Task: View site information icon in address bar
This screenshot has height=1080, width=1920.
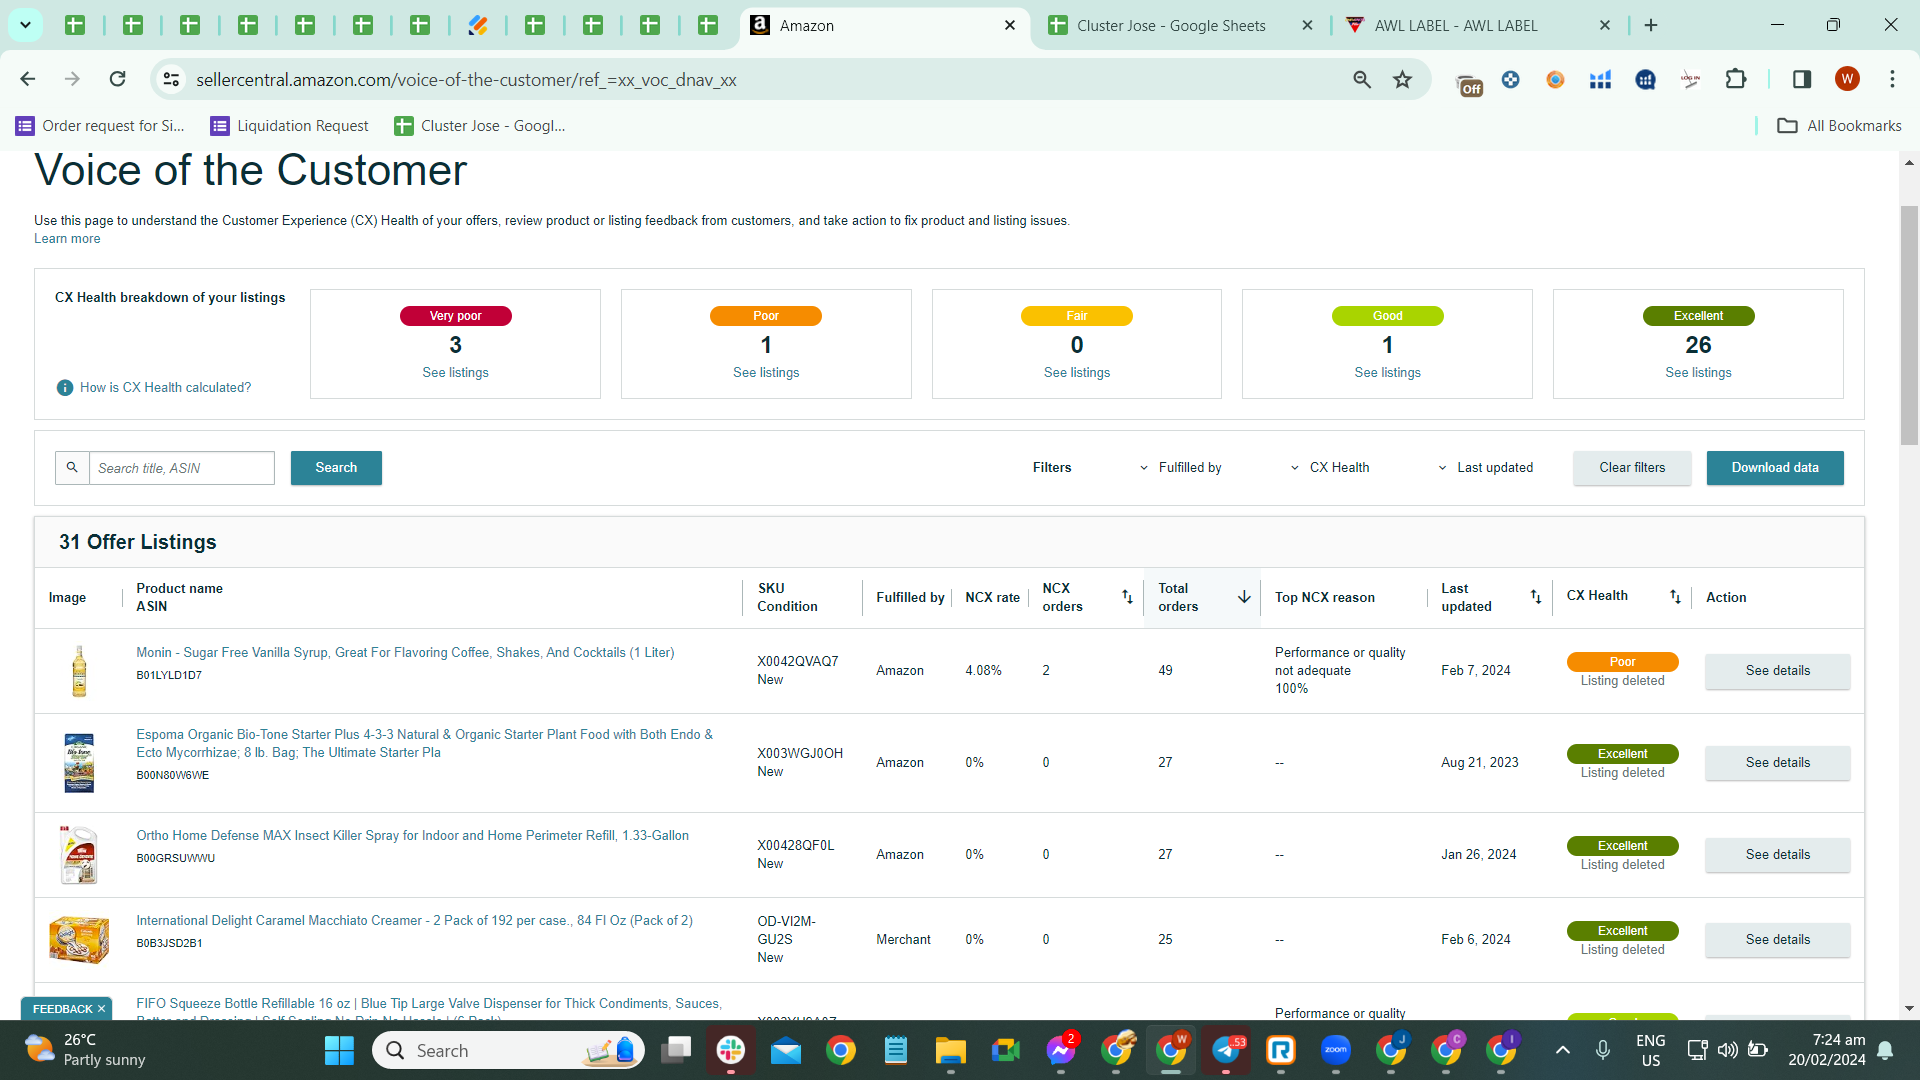Action: [172, 79]
